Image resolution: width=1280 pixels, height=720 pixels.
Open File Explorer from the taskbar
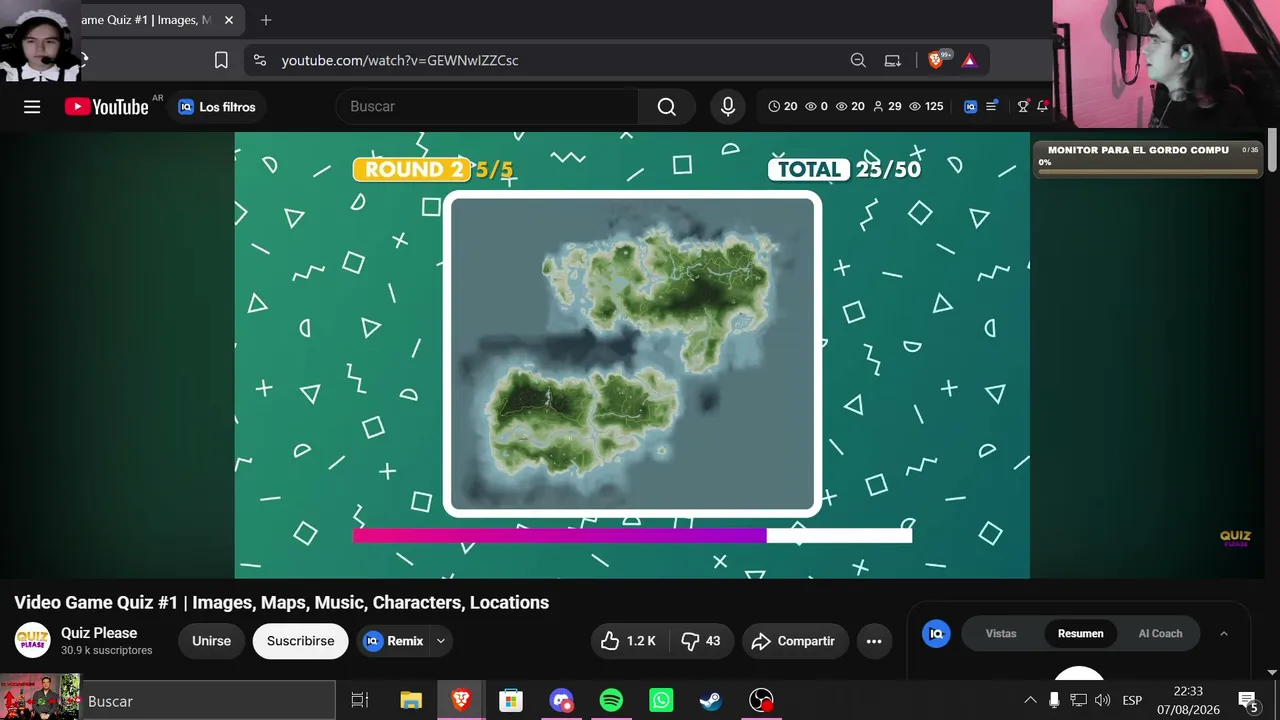pyautogui.click(x=411, y=701)
